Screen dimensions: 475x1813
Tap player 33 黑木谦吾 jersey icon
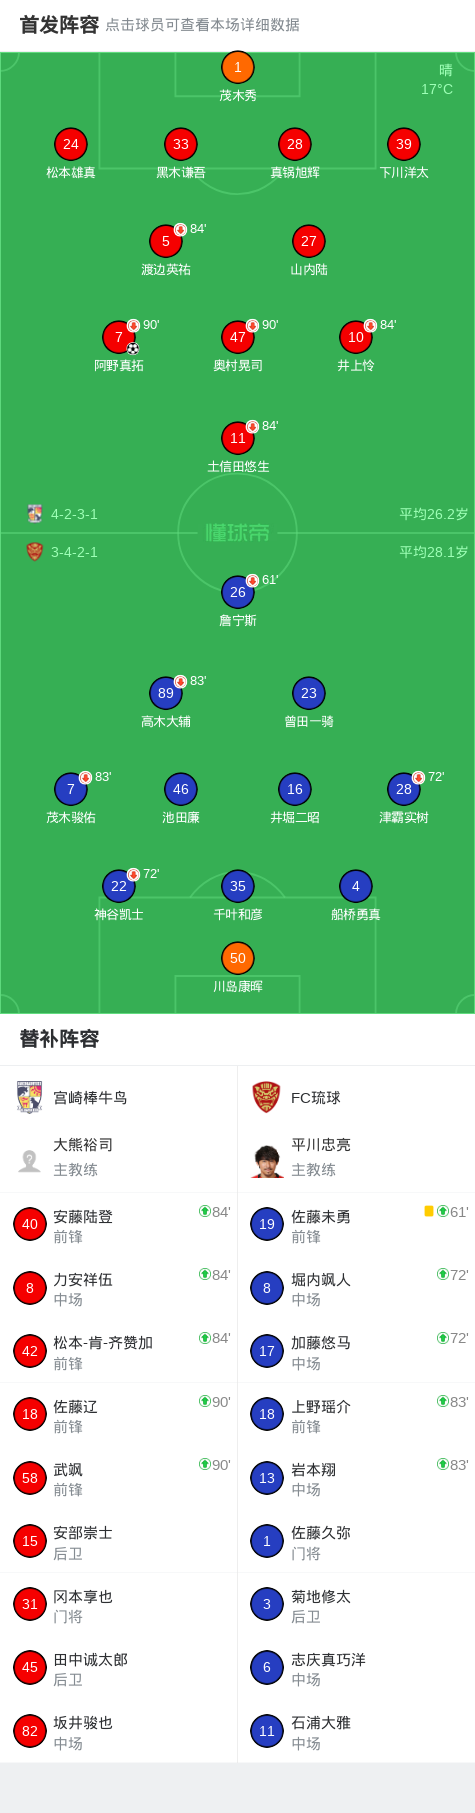[x=180, y=144]
